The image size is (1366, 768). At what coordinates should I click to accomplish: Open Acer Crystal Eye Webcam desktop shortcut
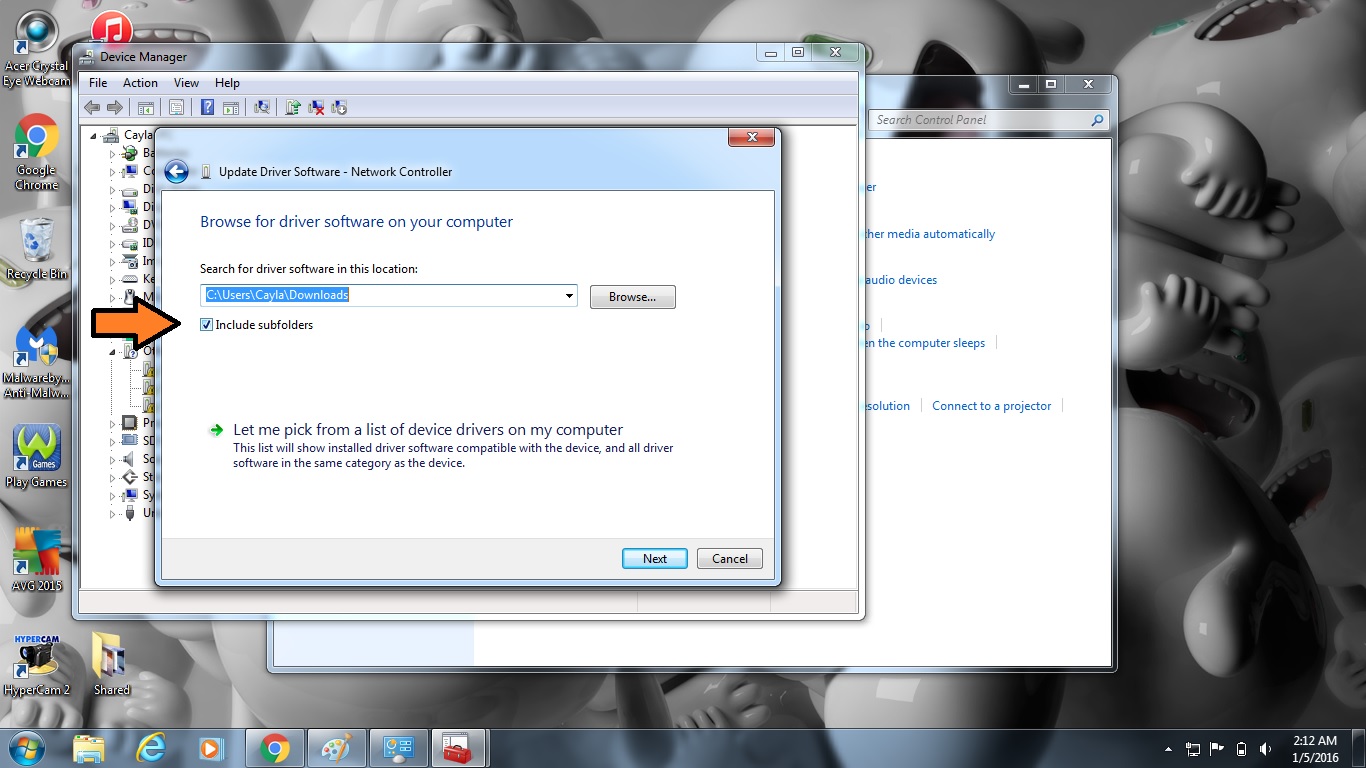pyautogui.click(x=37, y=48)
